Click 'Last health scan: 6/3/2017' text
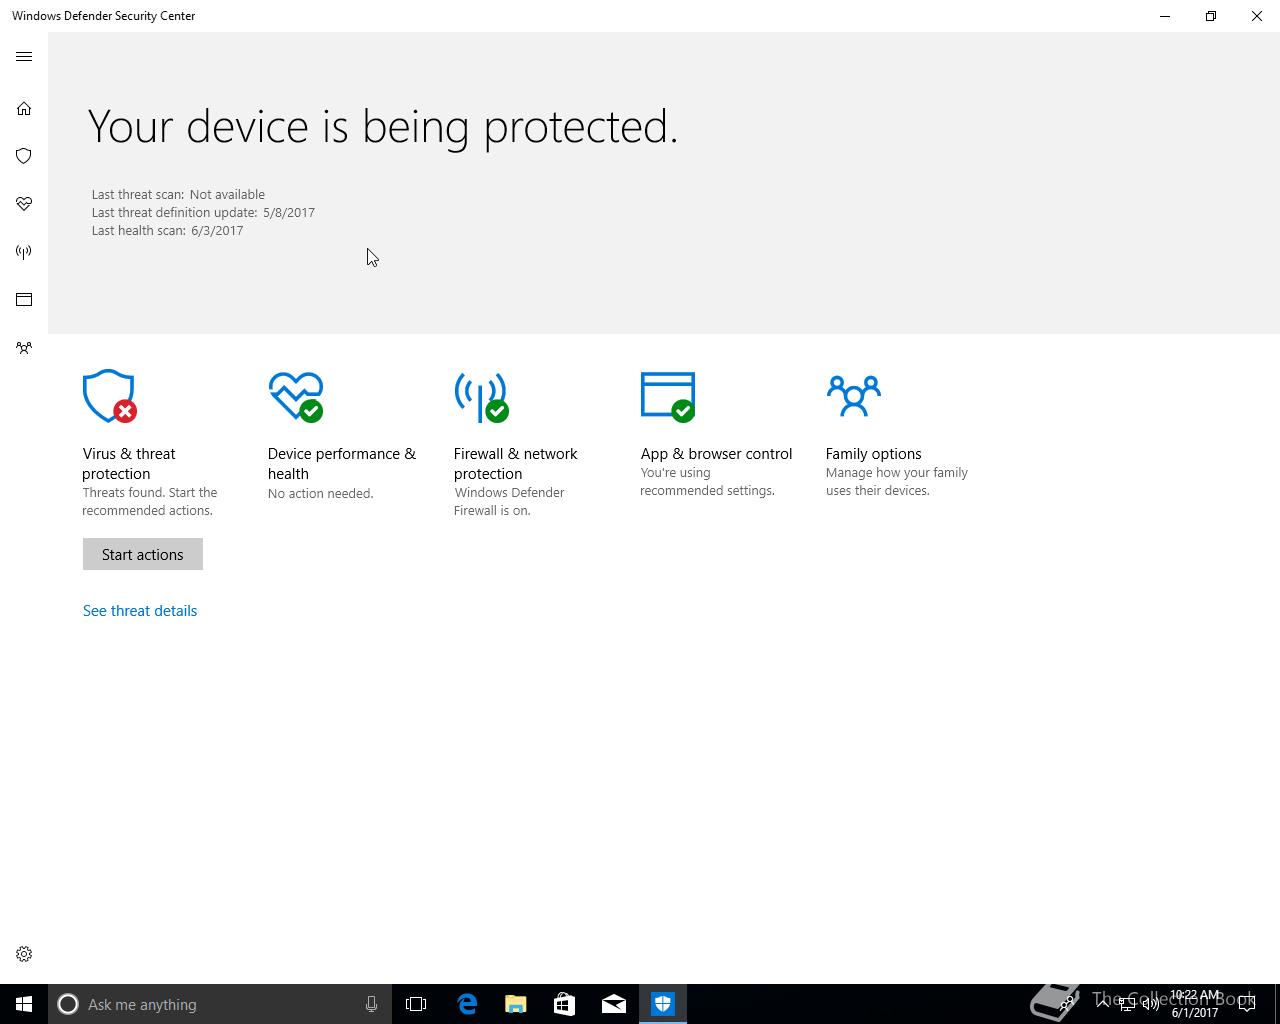Viewport: 1280px width, 1024px height. (167, 231)
